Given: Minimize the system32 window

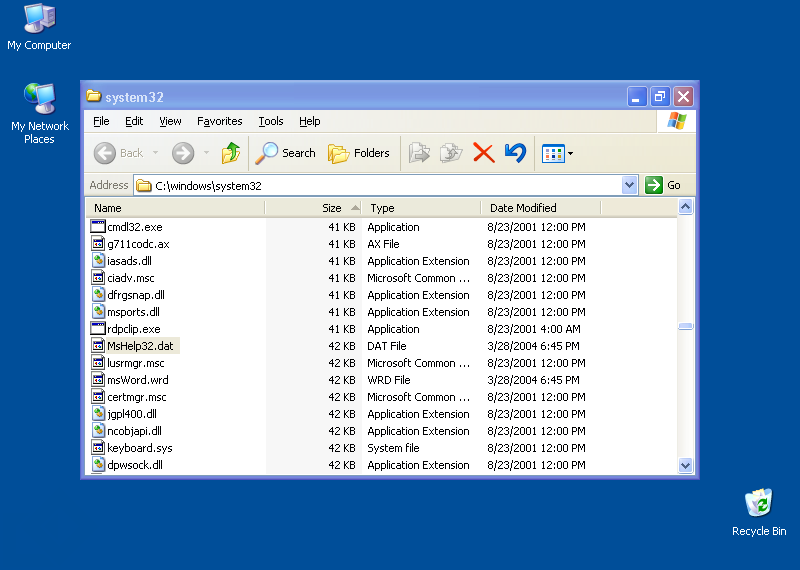Looking at the screenshot, I should tap(637, 96).
